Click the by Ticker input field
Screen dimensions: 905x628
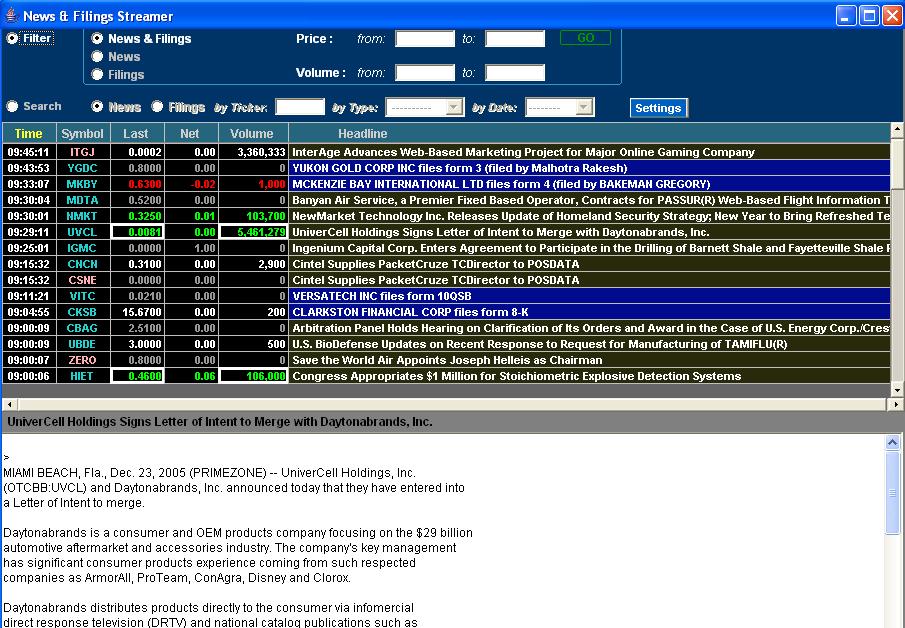coord(300,107)
